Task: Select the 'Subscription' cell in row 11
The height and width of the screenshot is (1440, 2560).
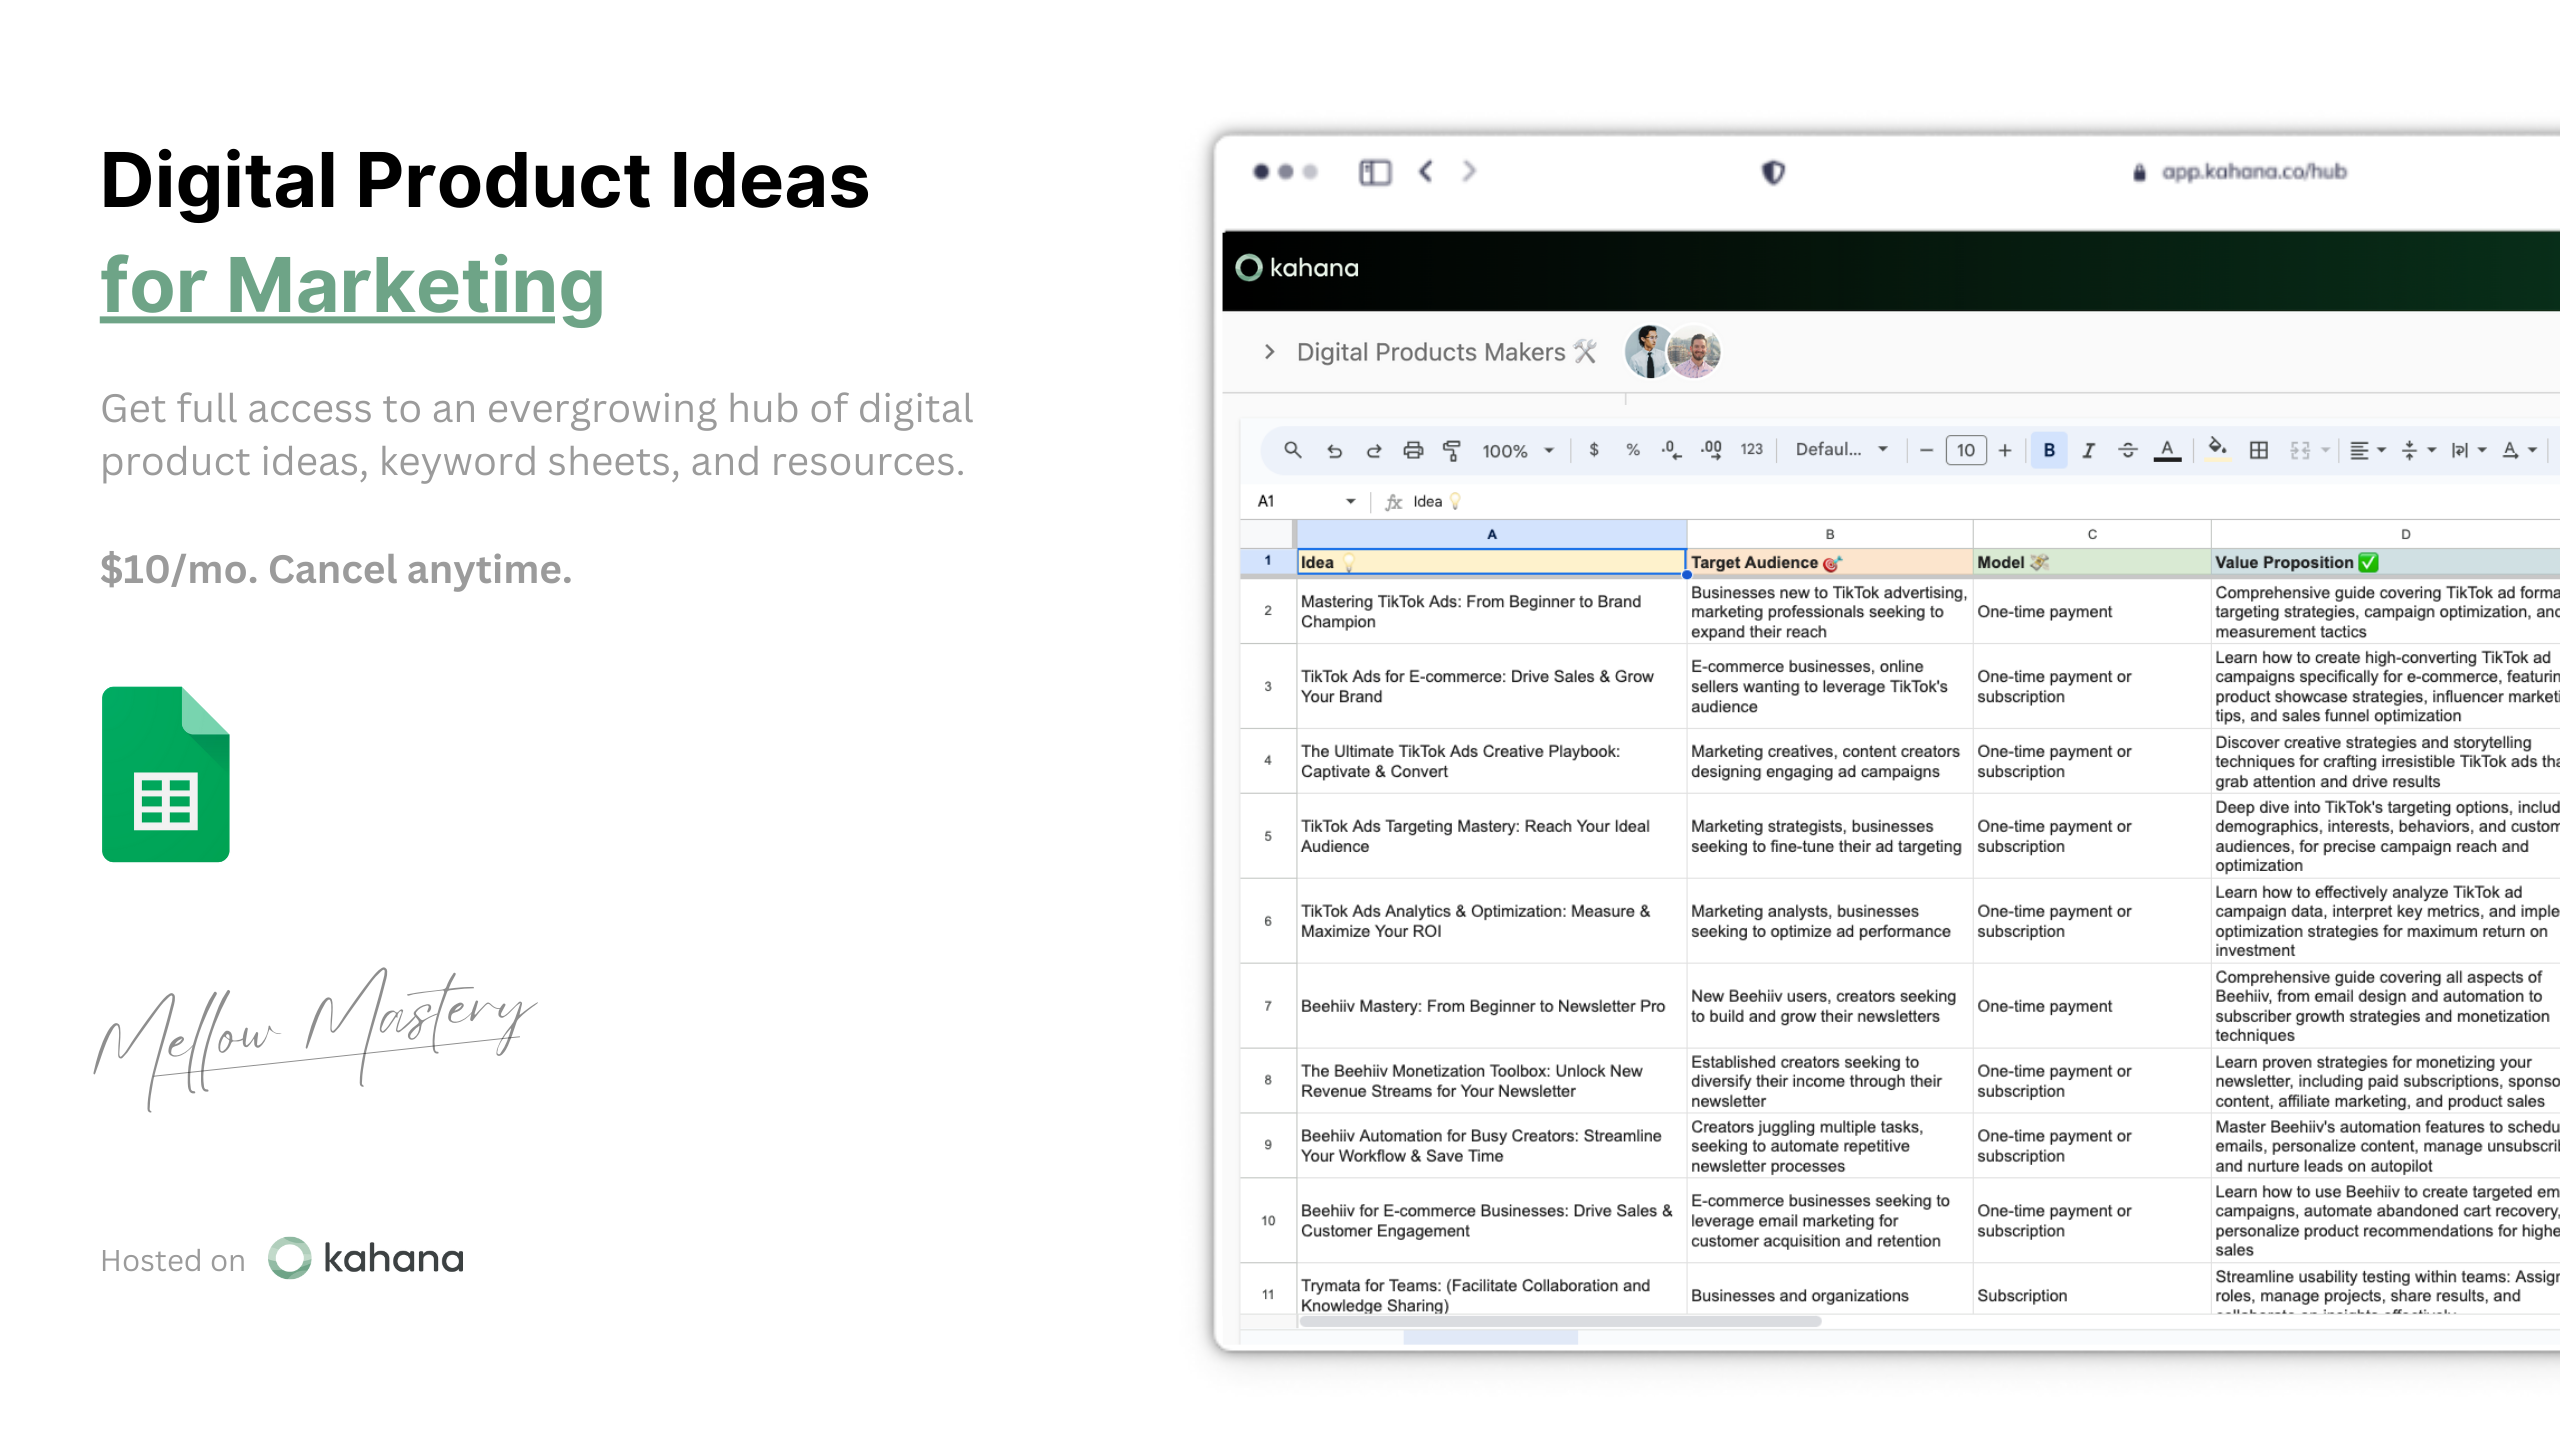Action: tap(2091, 1290)
